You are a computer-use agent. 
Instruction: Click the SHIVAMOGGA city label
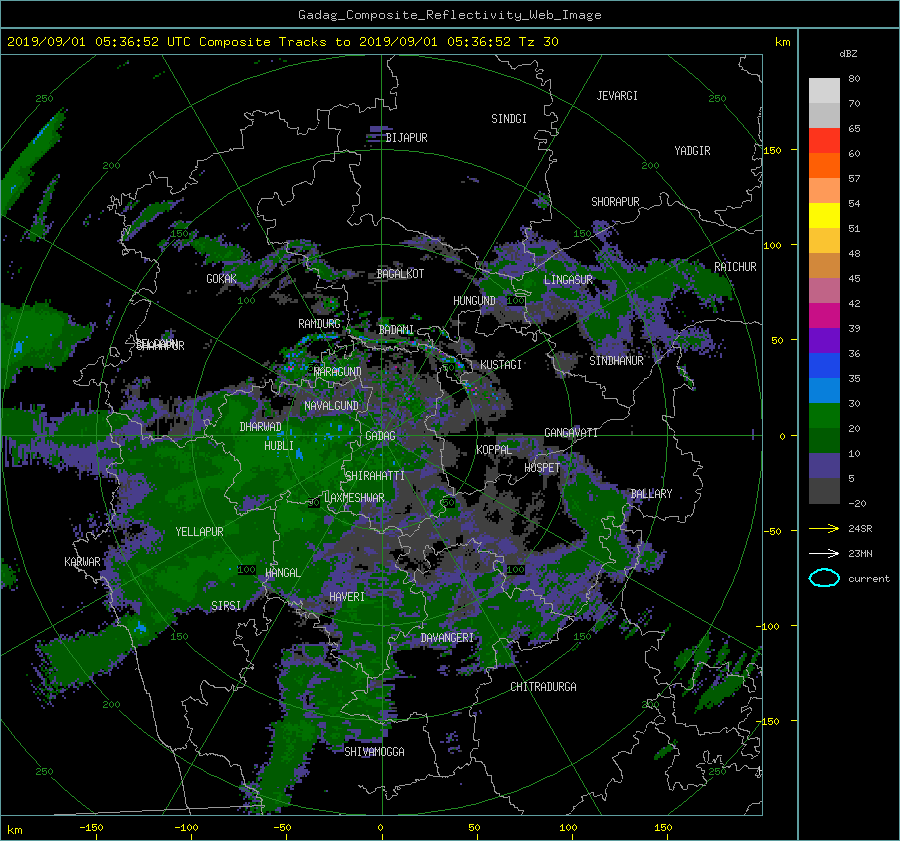[374, 752]
